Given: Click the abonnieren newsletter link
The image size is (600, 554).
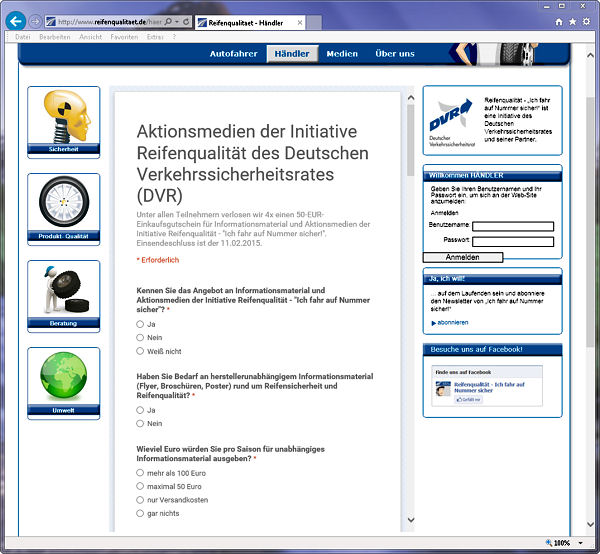Looking at the screenshot, I should pyautogui.click(x=453, y=323).
